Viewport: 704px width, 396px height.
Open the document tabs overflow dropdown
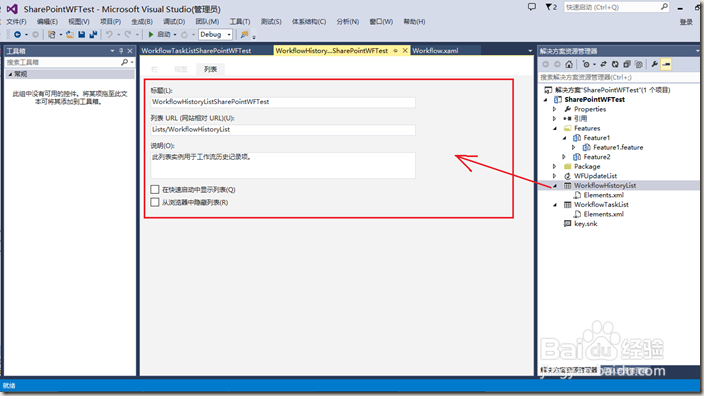coord(530,51)
